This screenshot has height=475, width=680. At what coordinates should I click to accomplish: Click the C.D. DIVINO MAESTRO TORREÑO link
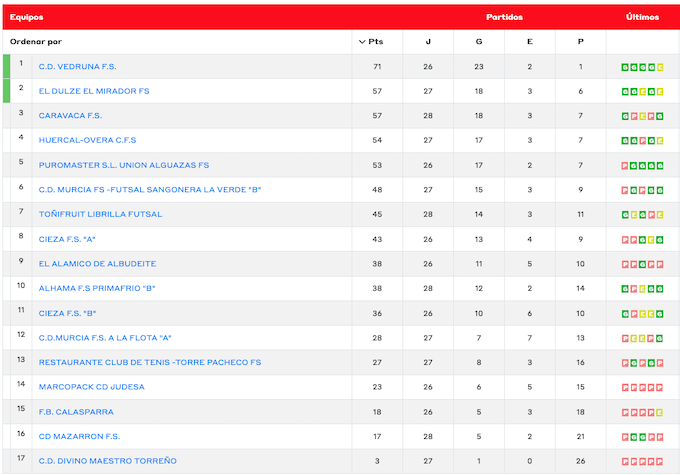click(107, 461)
